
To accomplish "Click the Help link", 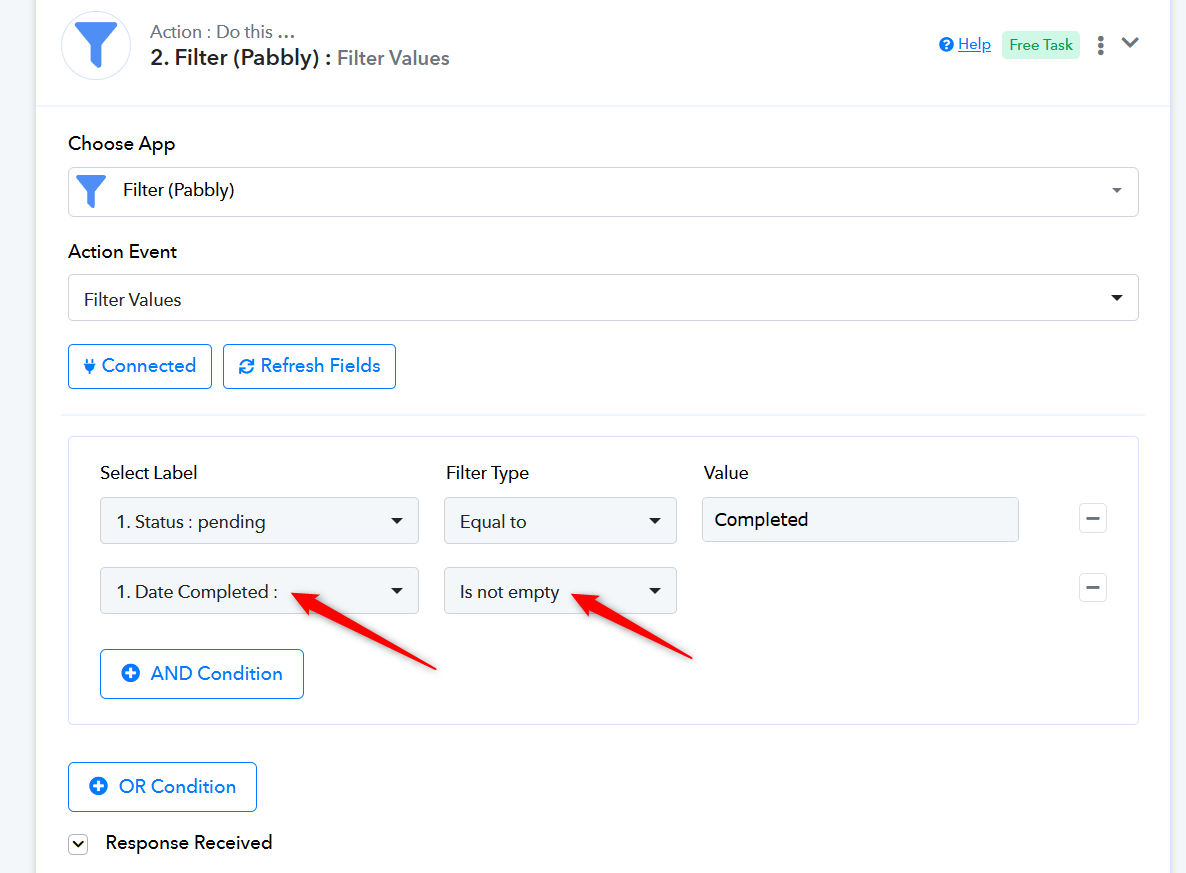I will [x=974, y=45].
